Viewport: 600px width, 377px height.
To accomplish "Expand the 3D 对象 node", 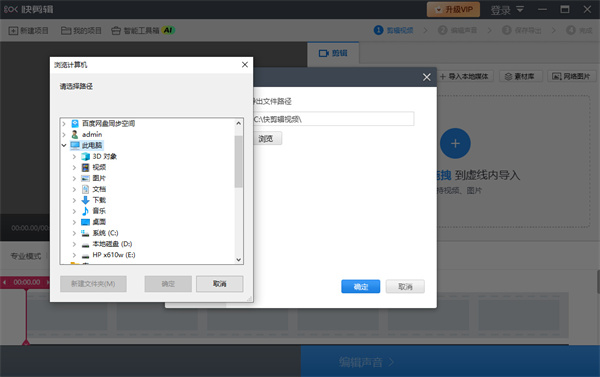I will 74,157.
